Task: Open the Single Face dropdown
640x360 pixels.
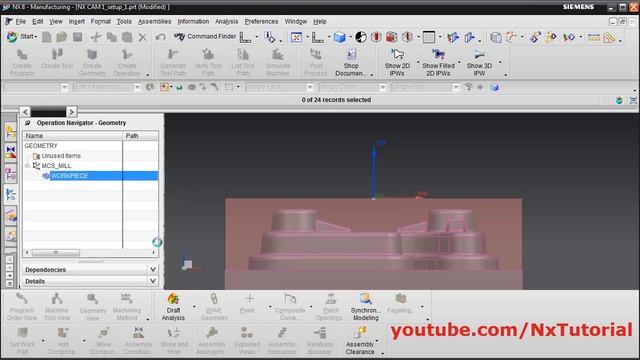Action: coord(309,87)
